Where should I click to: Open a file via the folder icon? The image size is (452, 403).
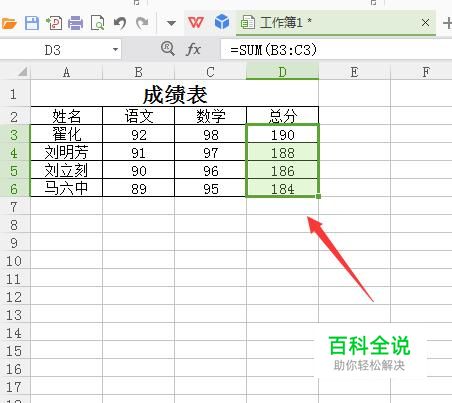point(9,23)
